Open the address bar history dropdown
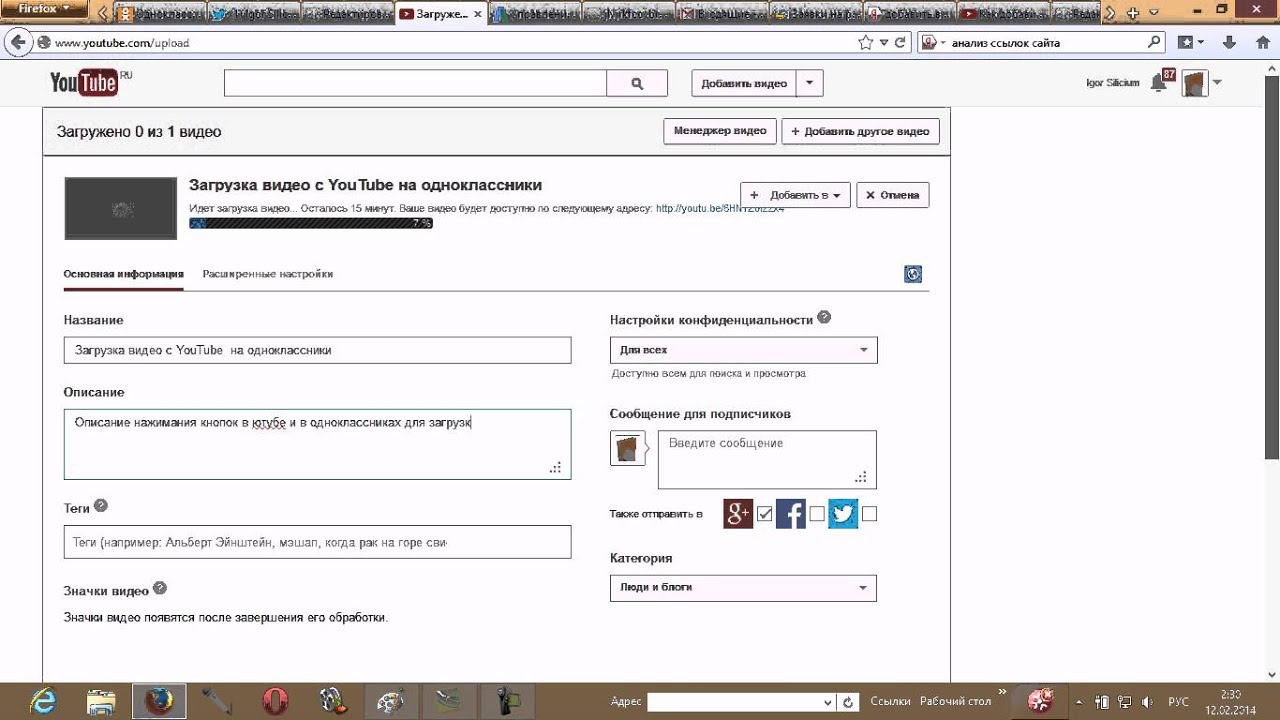1280x720 pixels. coord(884,43)
